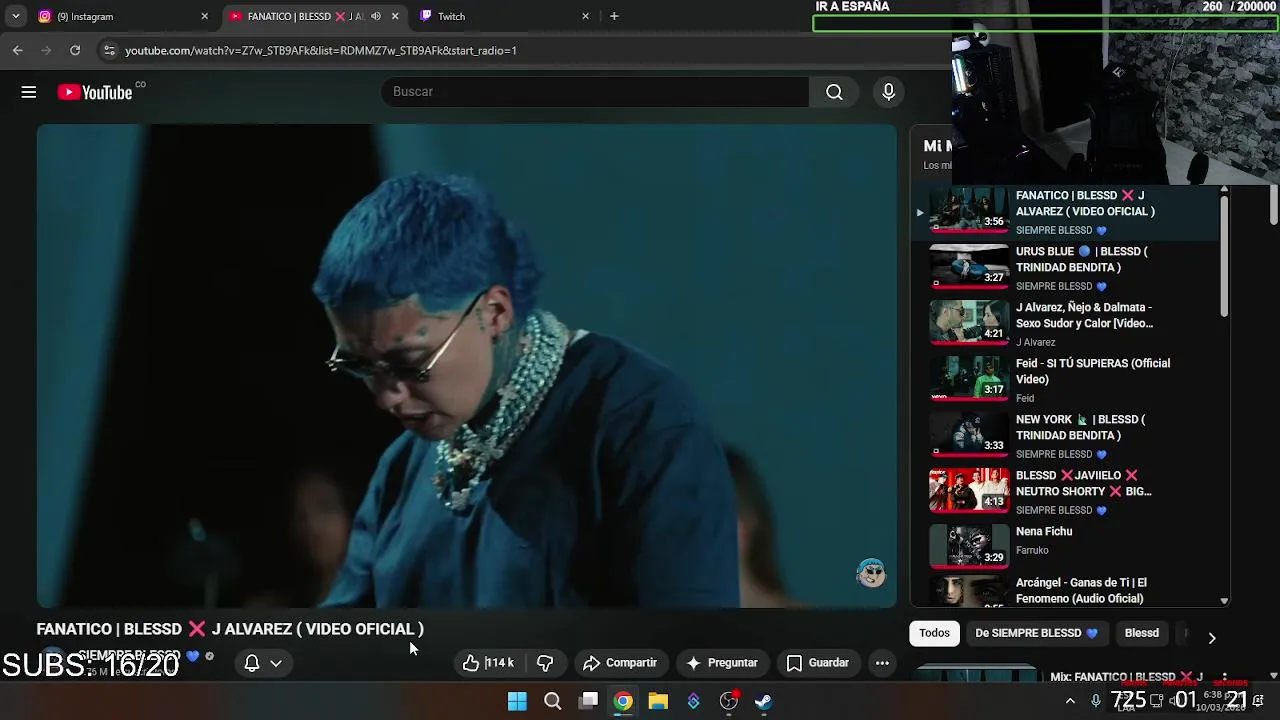Screen dimensions: 1280x720
Task: Open the notification bell dropdown
Action: 263,663
